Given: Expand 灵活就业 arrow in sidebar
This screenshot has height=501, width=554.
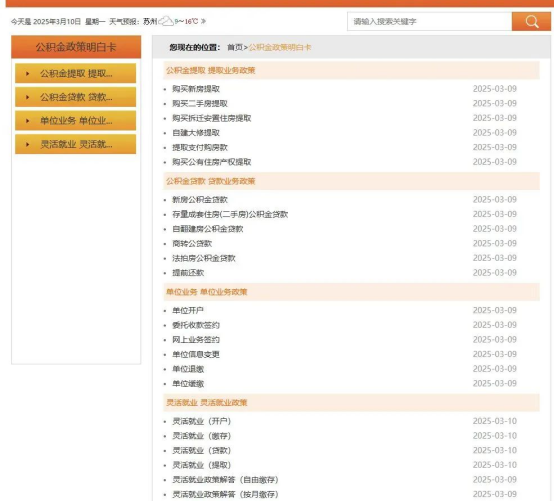Looking at the screenshot, I should (x=28, y=145).
